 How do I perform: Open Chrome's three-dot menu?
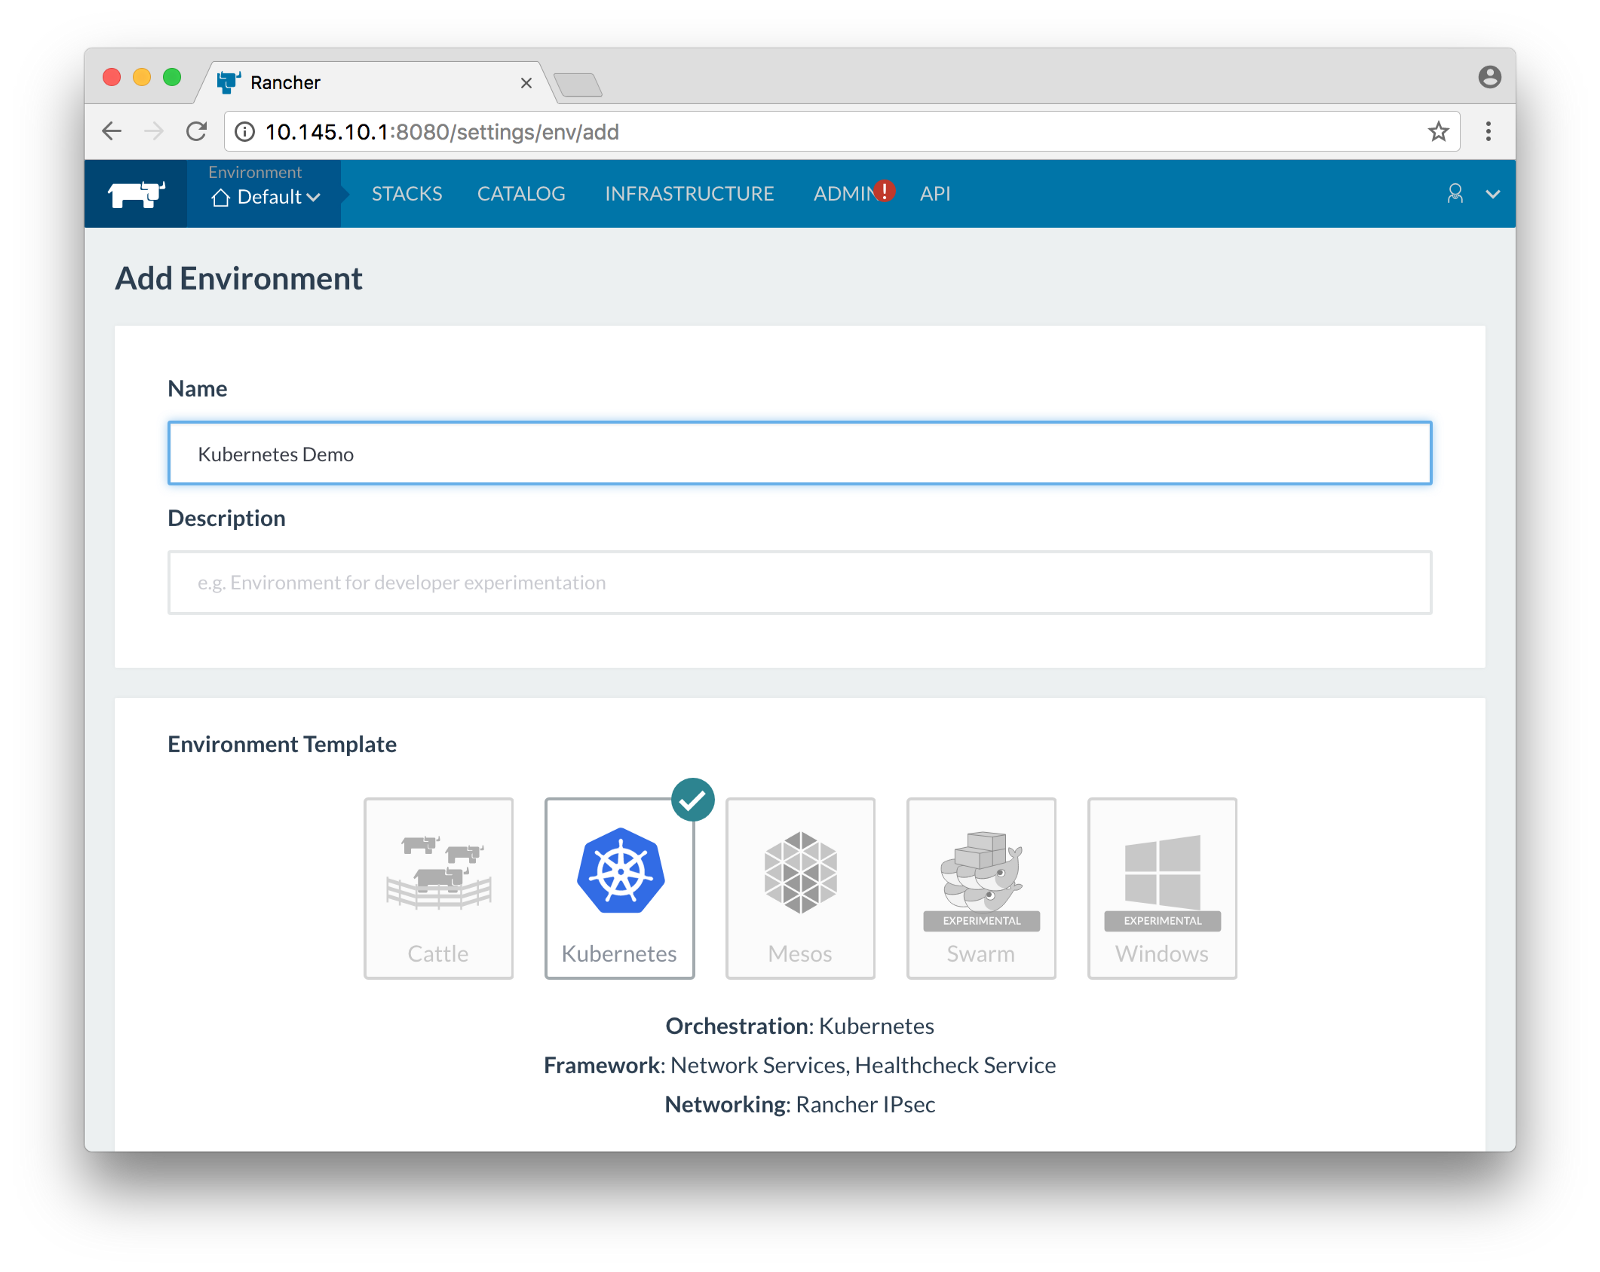[x=1488, y=131]
